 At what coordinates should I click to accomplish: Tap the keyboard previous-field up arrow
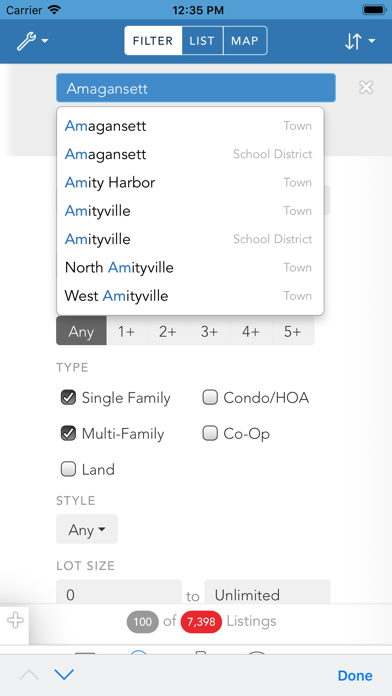pos(29,675)
